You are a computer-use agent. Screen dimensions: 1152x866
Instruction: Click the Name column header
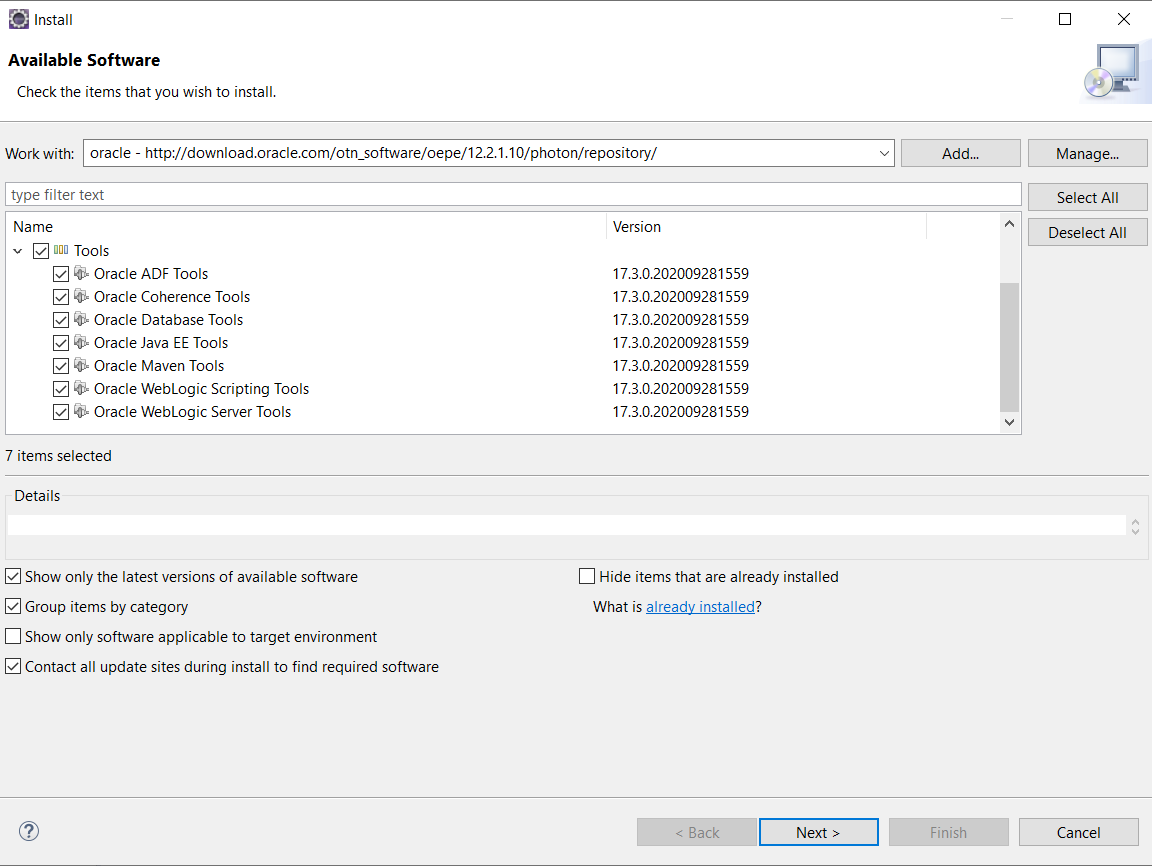(33, 227)
